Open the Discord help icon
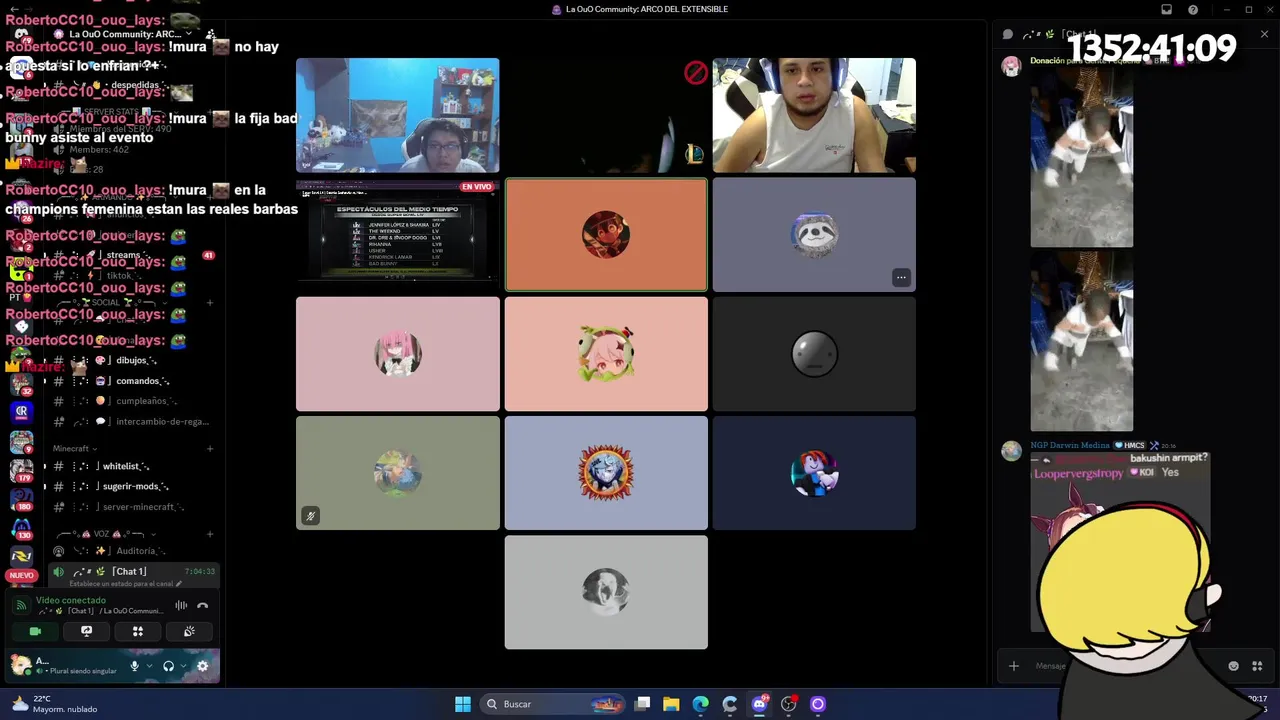This screenshot has width=1280, height=720. (1193, 10)
